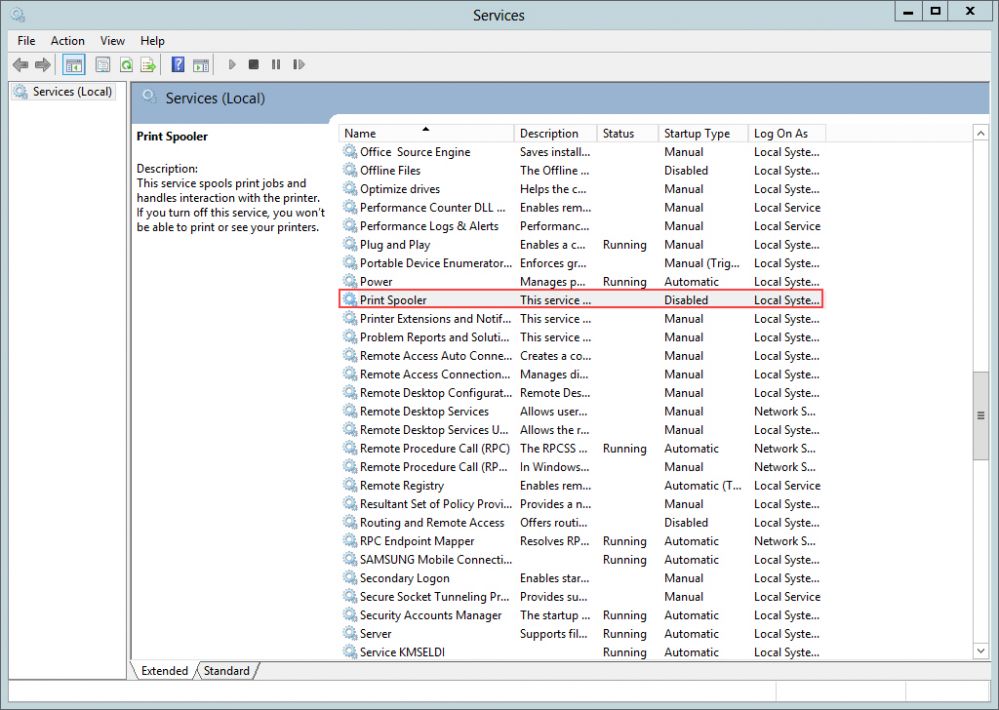The width and height of the screenshot is (999, 710).
Task: Restart the selected service
Action: 298,64
